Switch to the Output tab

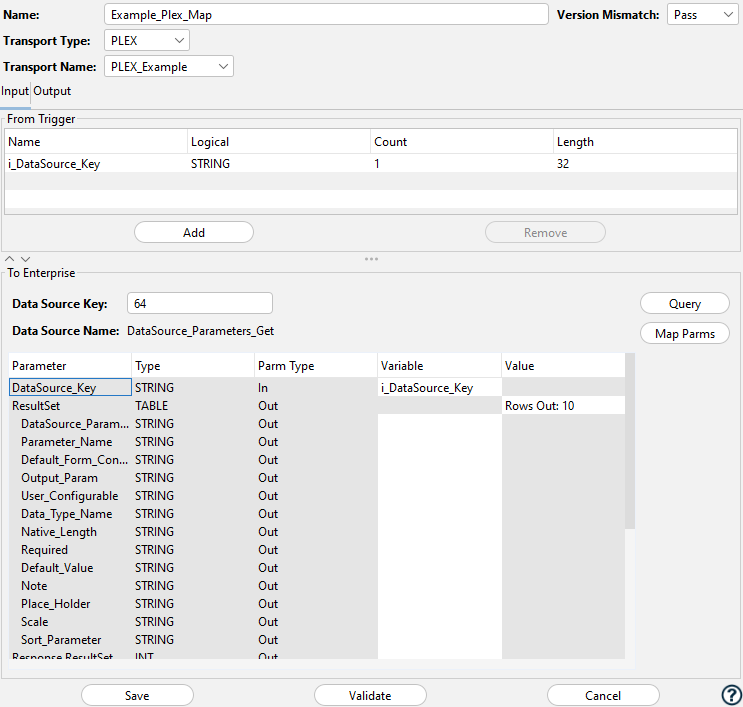click(52, 91)
